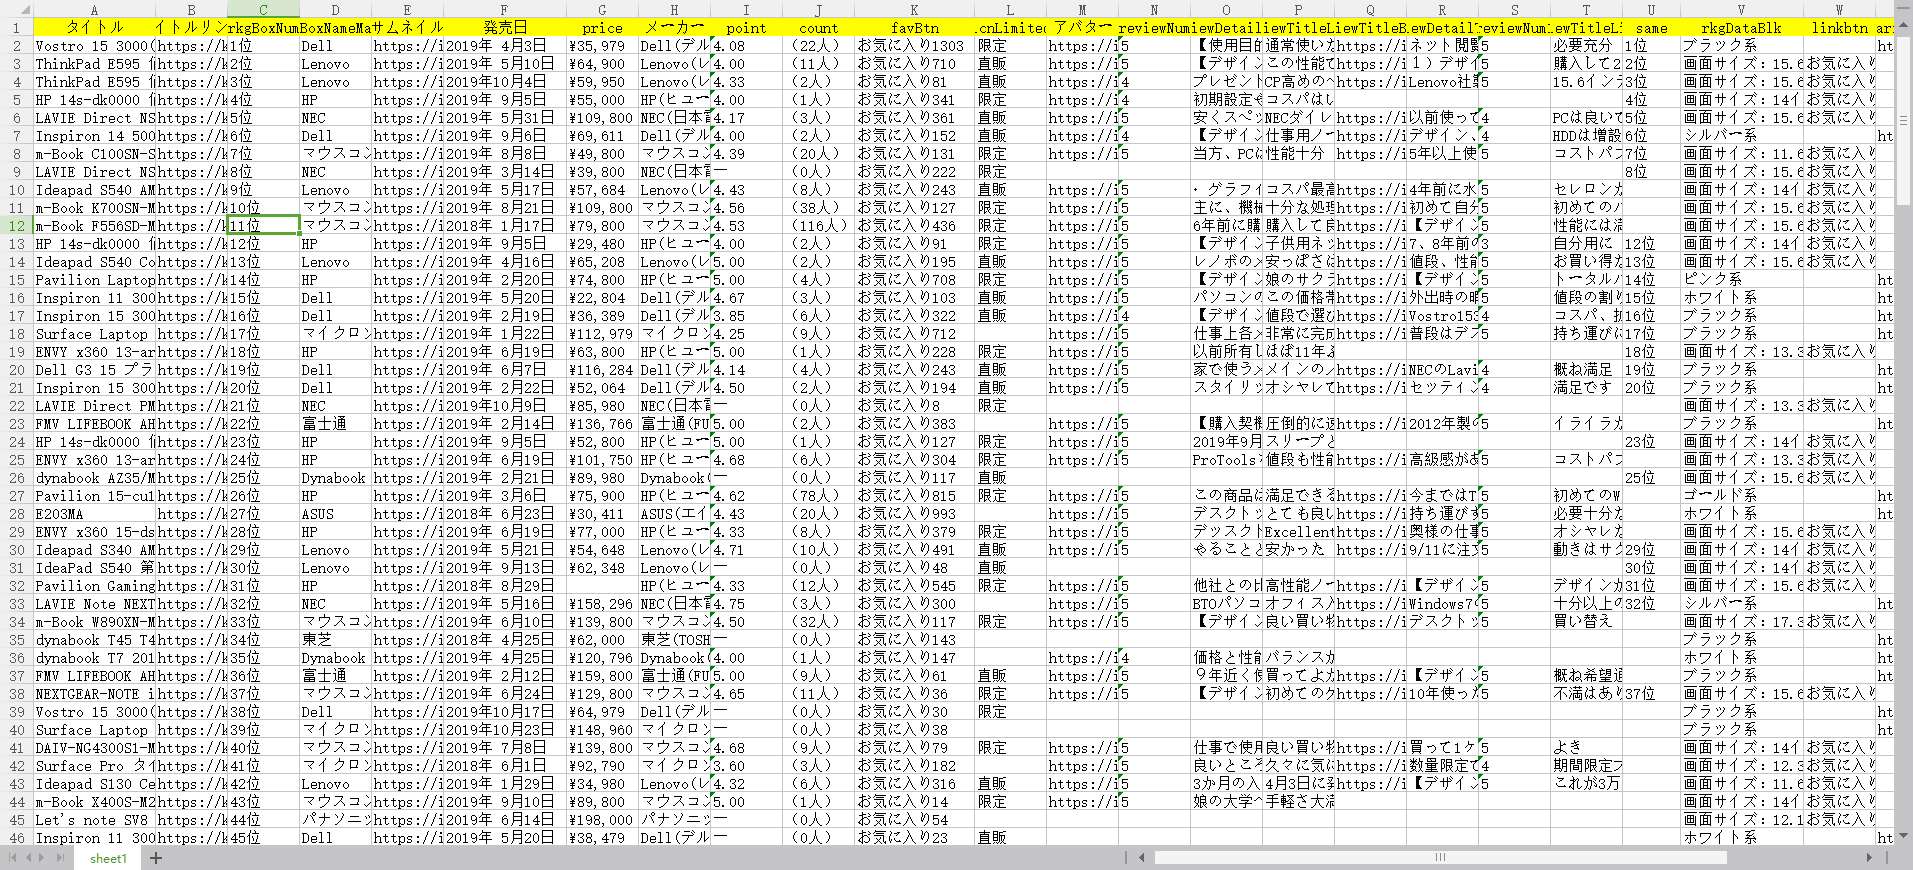
Task: Click the horizontal scrollbar thumb
Action: point(1440,857)
